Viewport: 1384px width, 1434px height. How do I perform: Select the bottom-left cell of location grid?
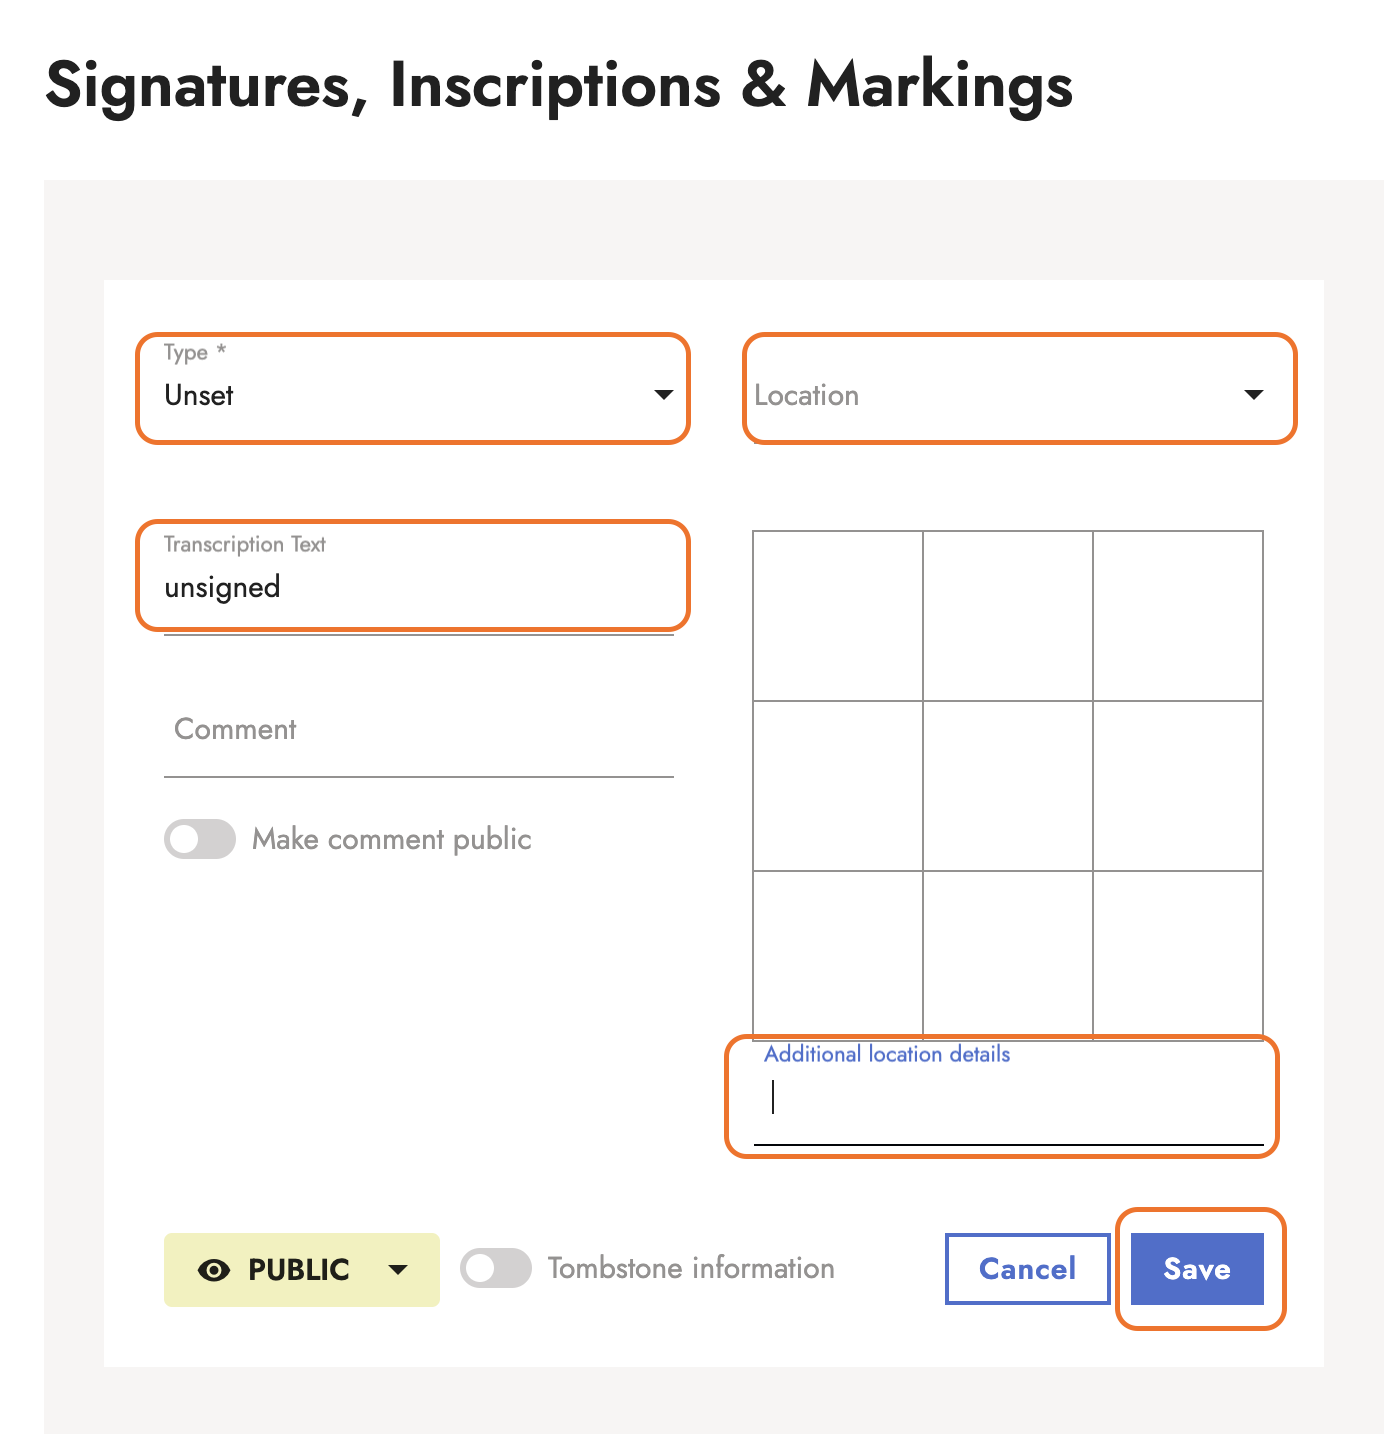coord(838,952)
